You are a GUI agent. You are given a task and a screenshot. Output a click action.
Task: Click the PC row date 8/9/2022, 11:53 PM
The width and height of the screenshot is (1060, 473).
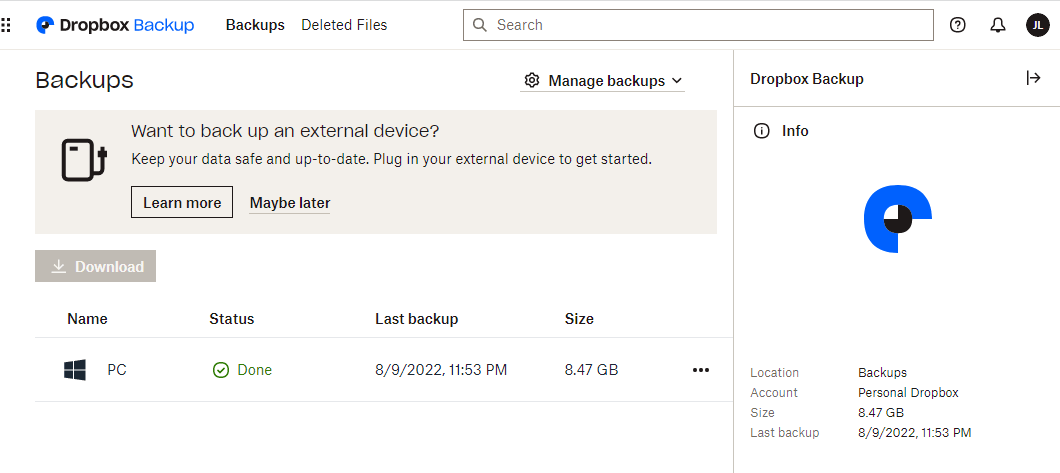coord(441,370)
